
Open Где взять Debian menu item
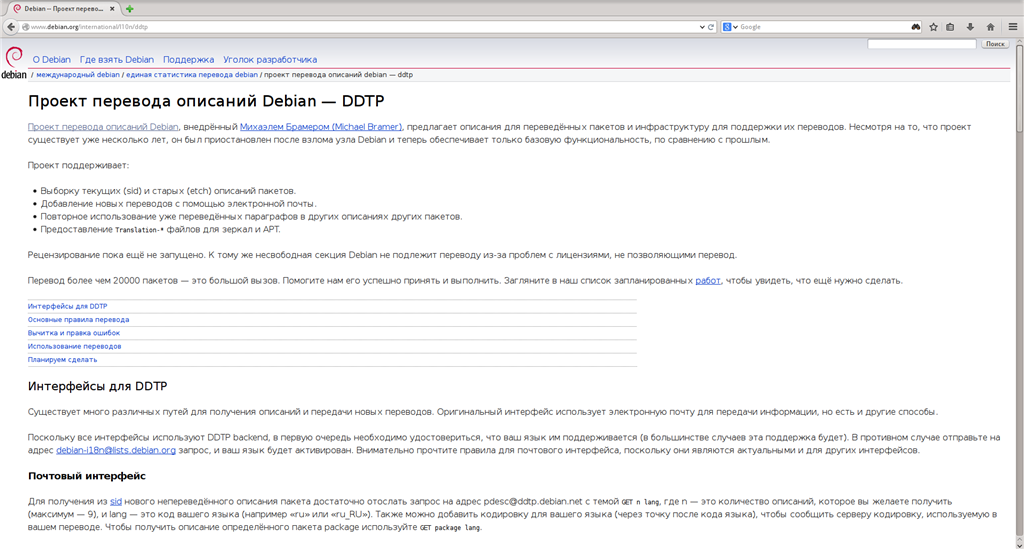pos(117,59)
